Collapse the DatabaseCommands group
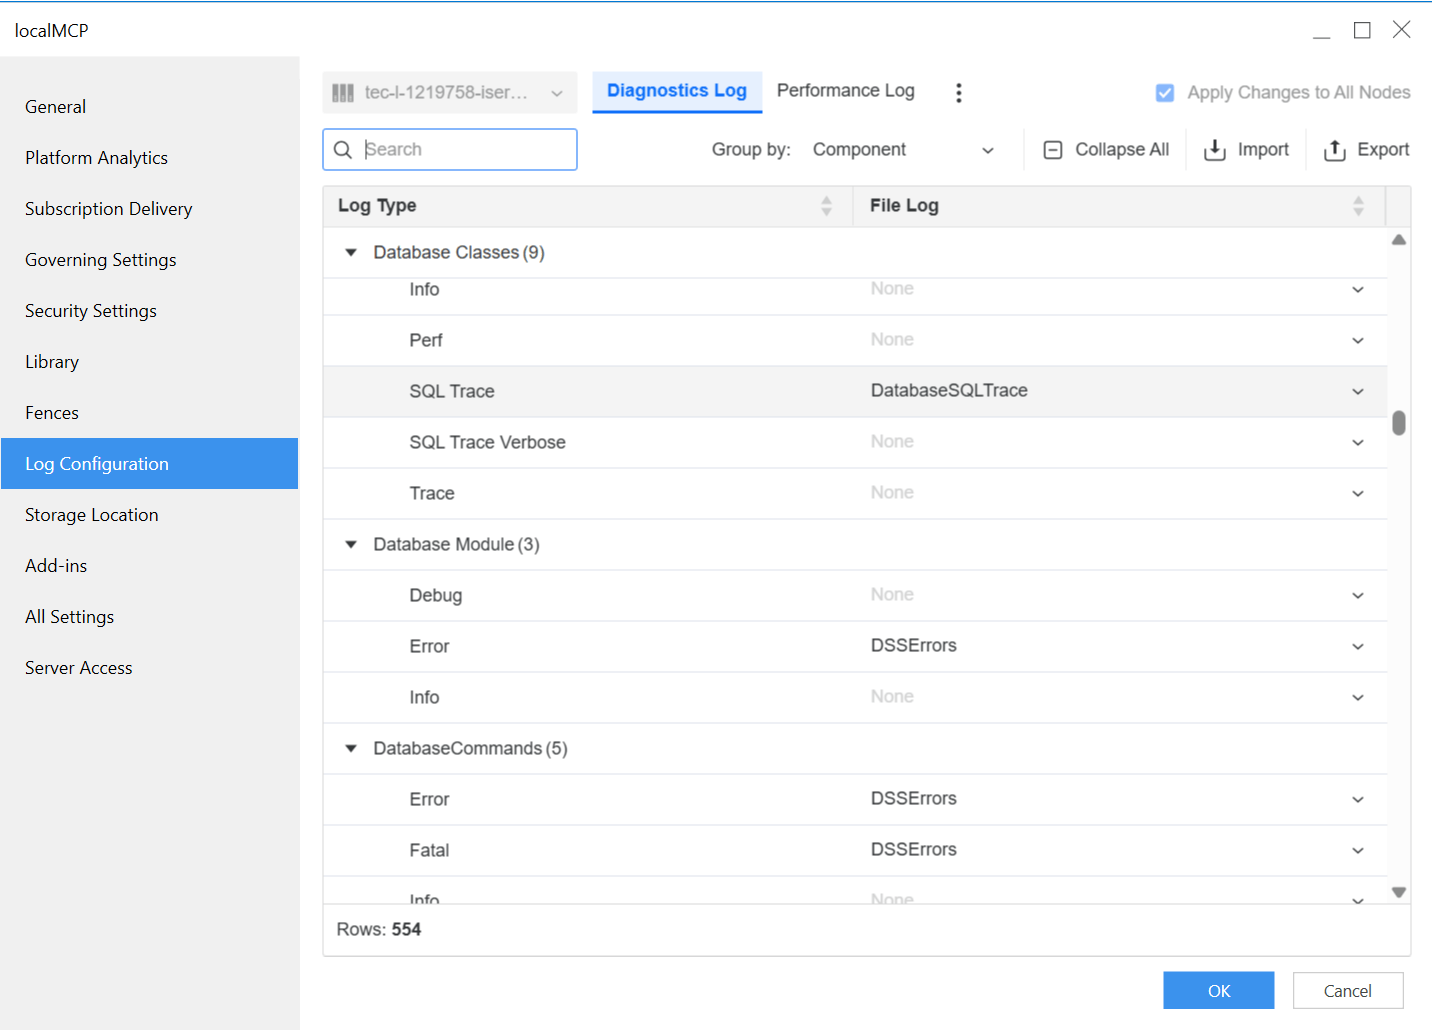This screenshot has height=1030, width=1432. pos(351,749)
